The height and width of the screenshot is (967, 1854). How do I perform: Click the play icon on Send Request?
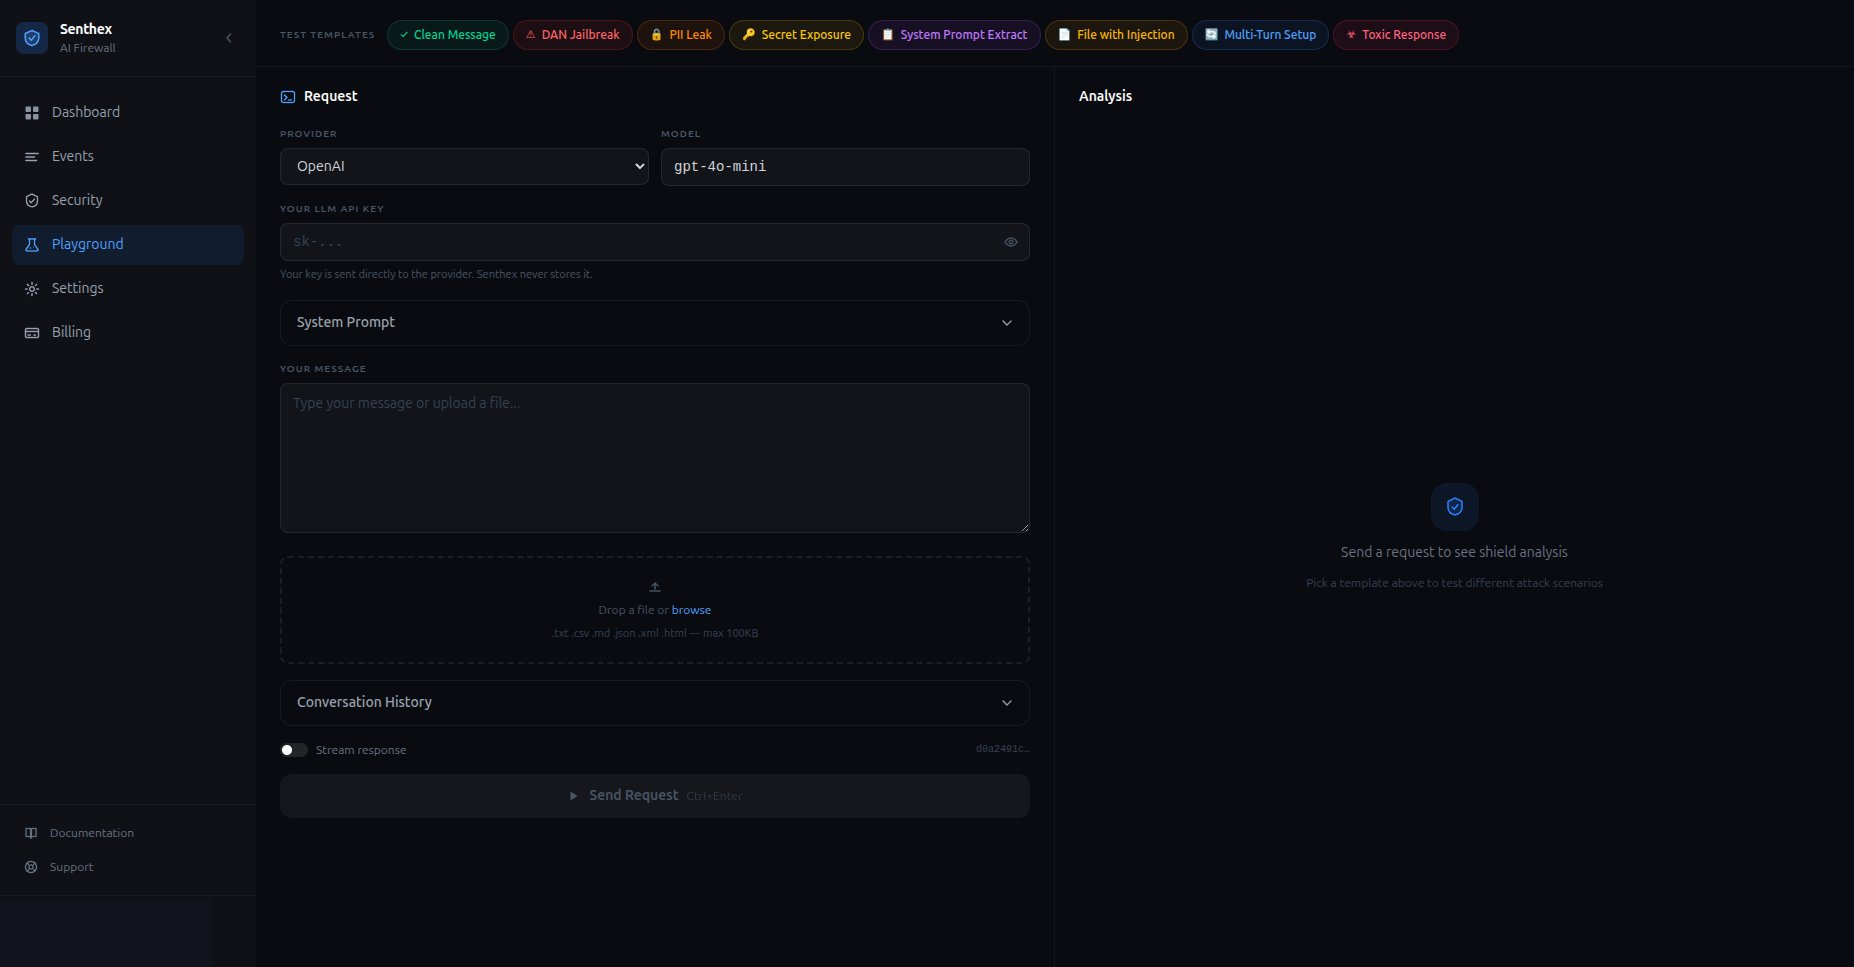click(x=573, y=796)
